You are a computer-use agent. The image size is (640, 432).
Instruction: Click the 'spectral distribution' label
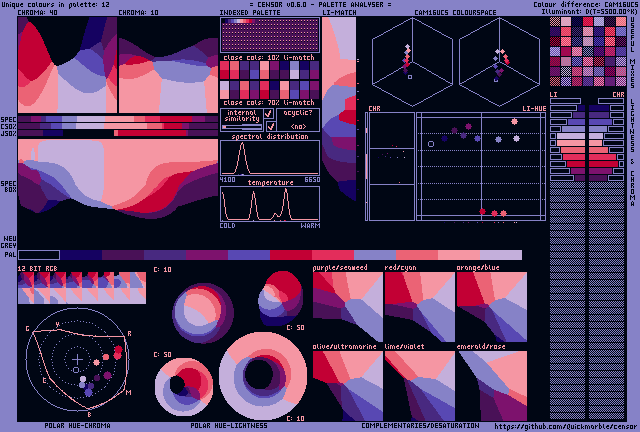pos(270,136)
